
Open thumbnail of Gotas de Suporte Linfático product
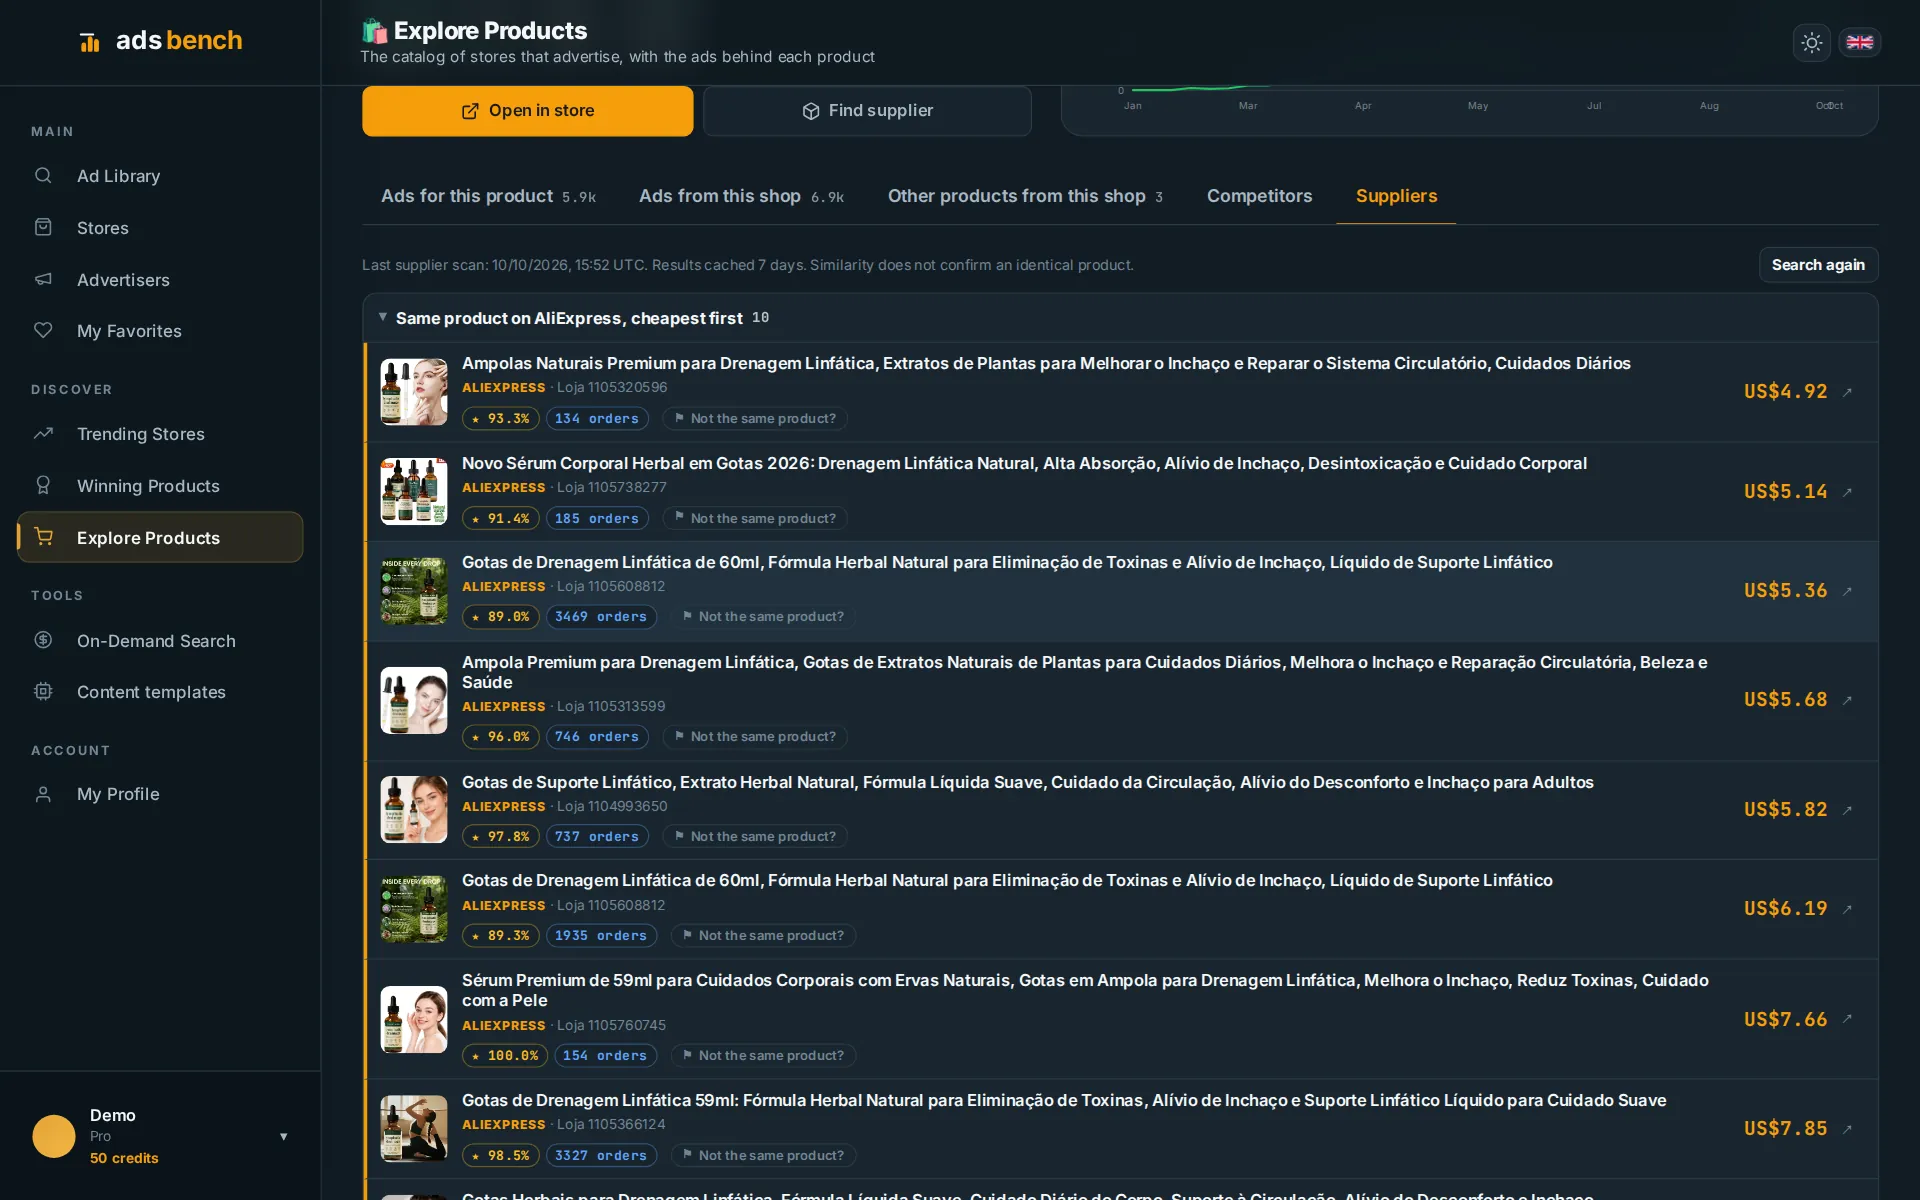414,809
